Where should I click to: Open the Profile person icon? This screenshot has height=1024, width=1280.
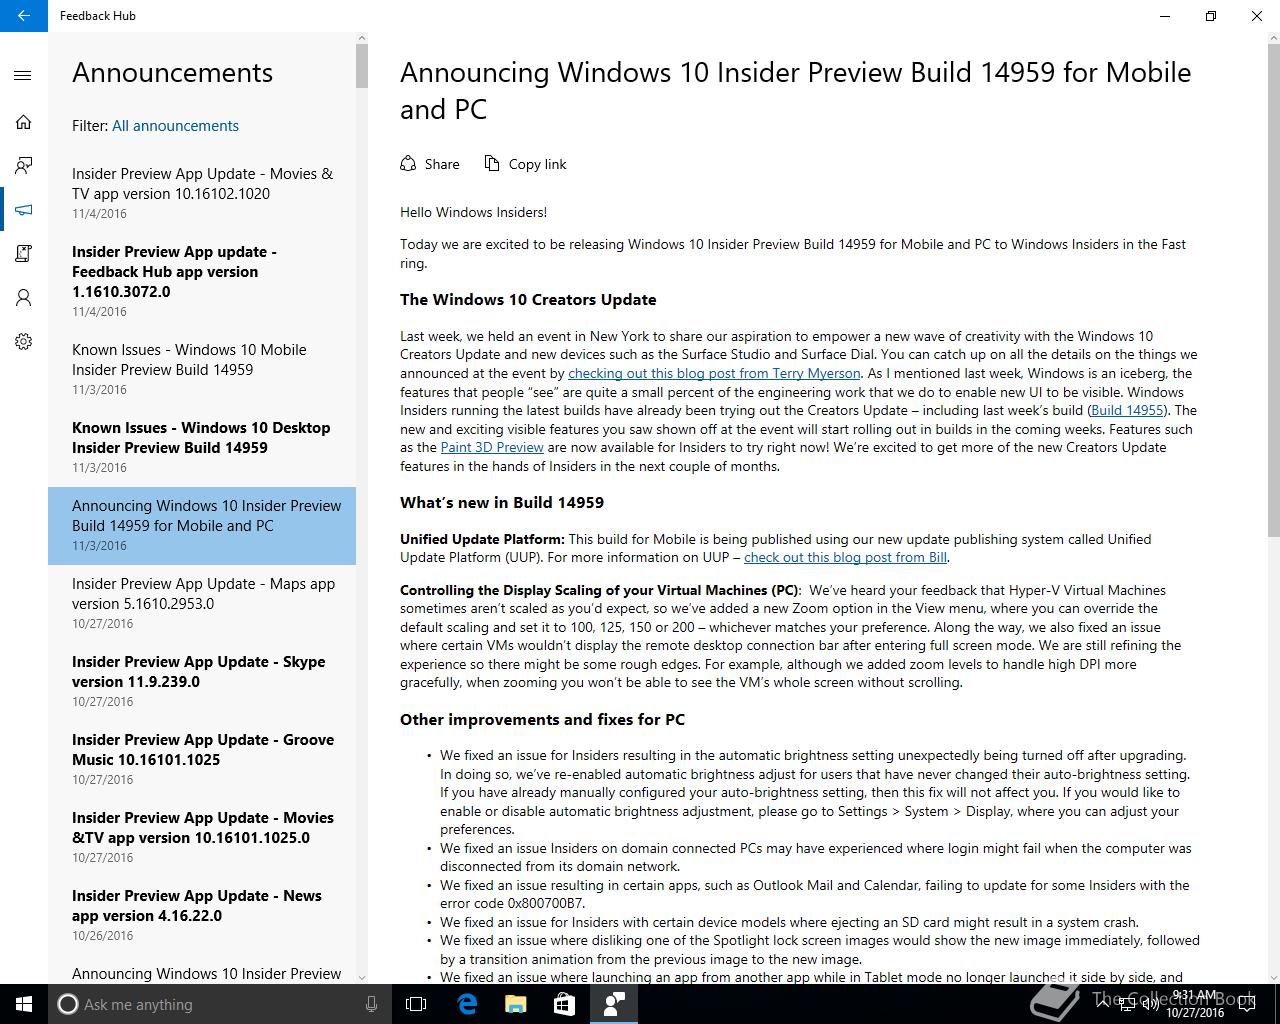click(23, 298)
